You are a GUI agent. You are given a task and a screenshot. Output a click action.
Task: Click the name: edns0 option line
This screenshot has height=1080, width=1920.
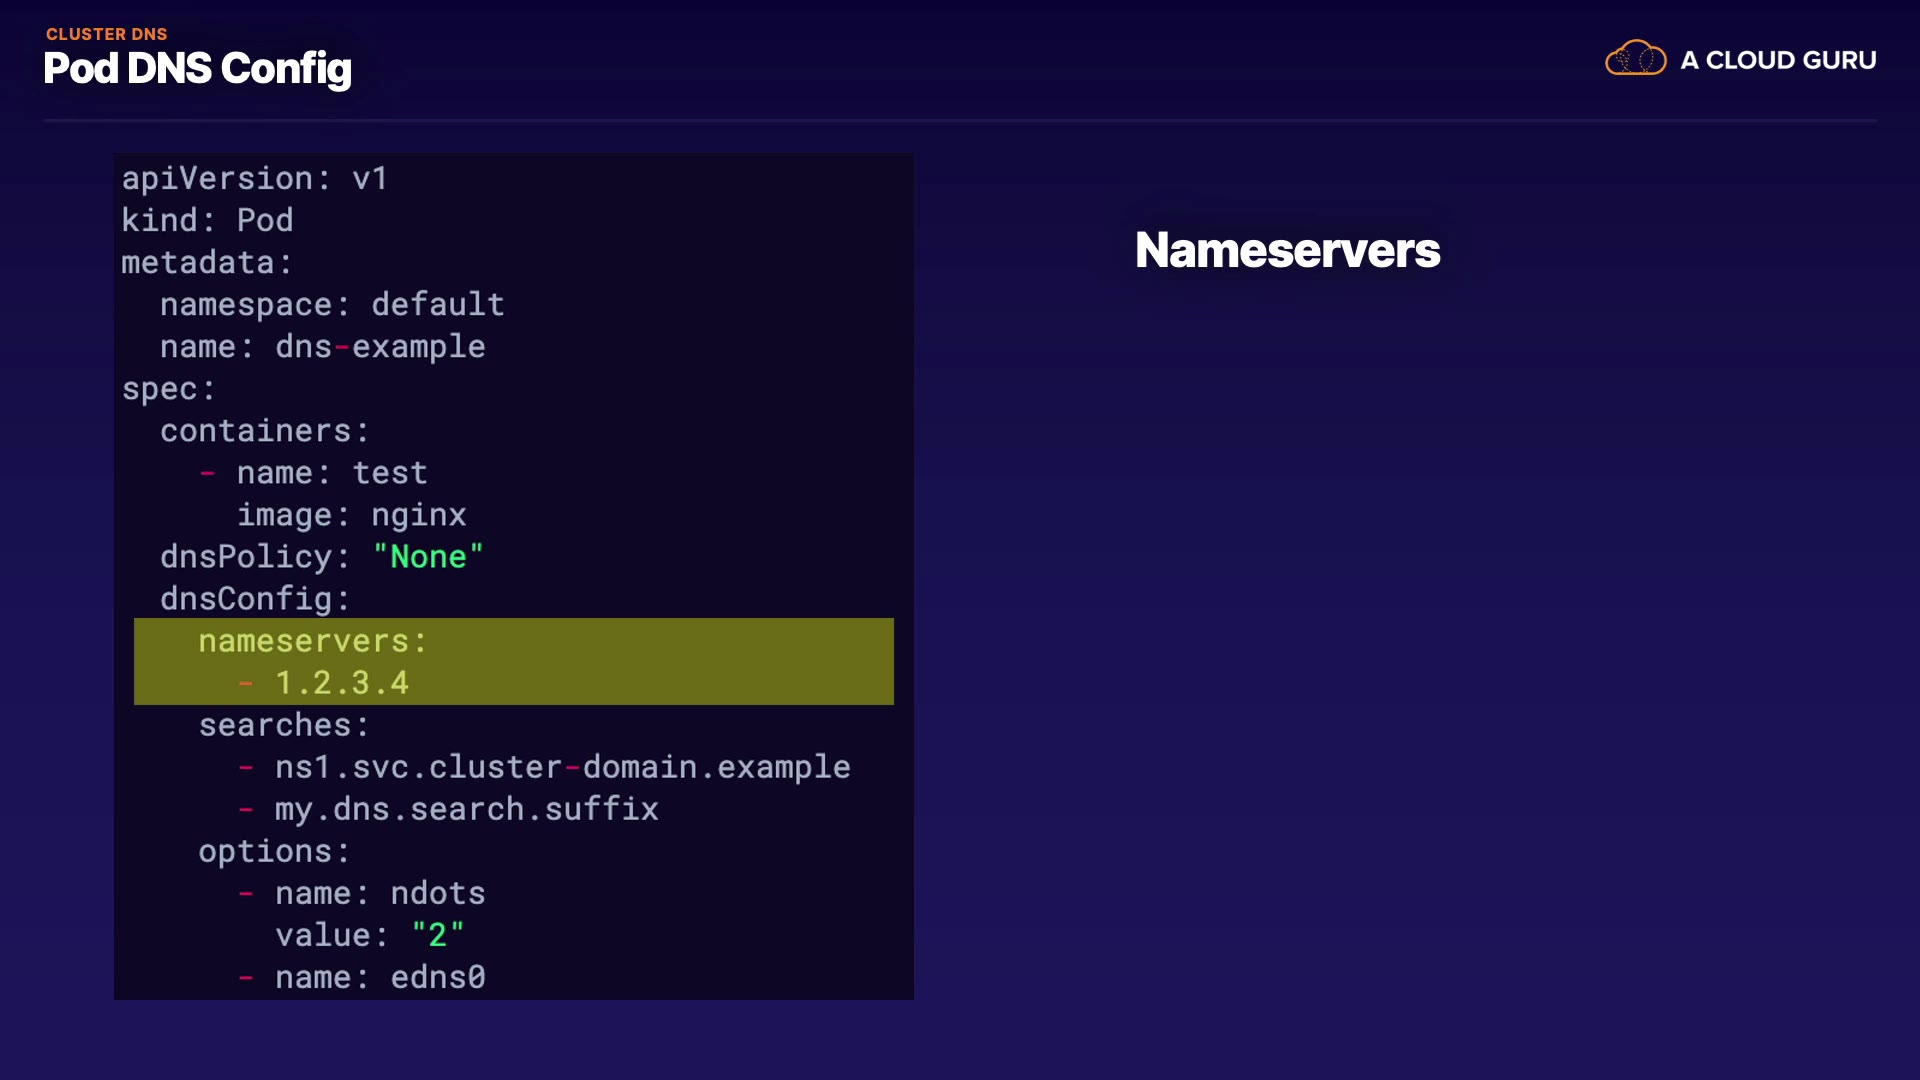tap(380, 977)
